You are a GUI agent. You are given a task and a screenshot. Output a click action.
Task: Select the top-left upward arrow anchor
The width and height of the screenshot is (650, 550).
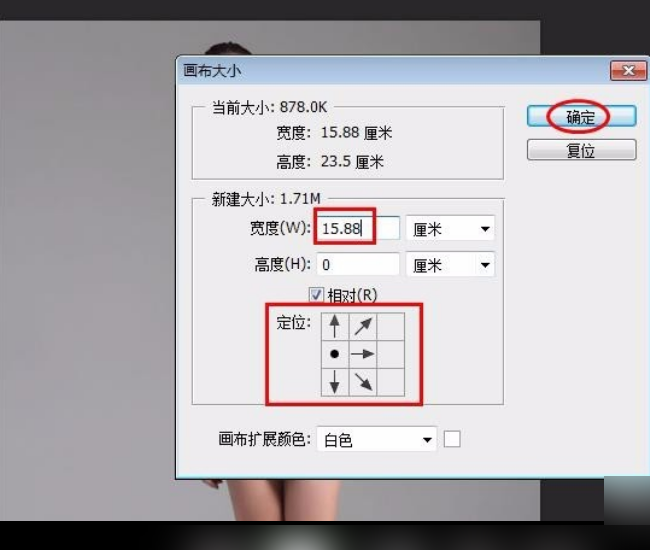click(335, 326)
